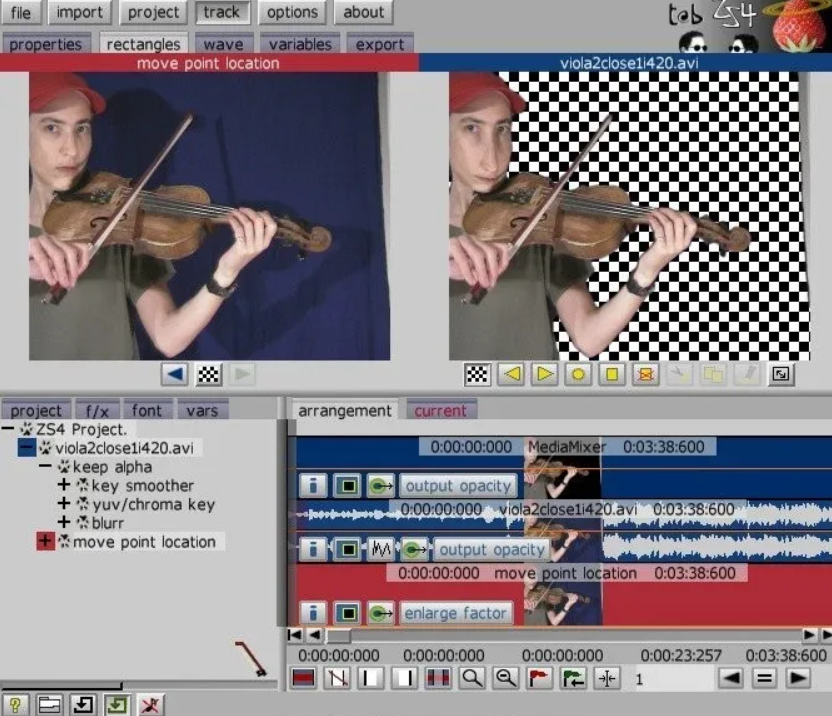Click the yellow circle button under output preview
This screenshot has height=716, width=832.
pyautogui.click(x=578, y=374)
